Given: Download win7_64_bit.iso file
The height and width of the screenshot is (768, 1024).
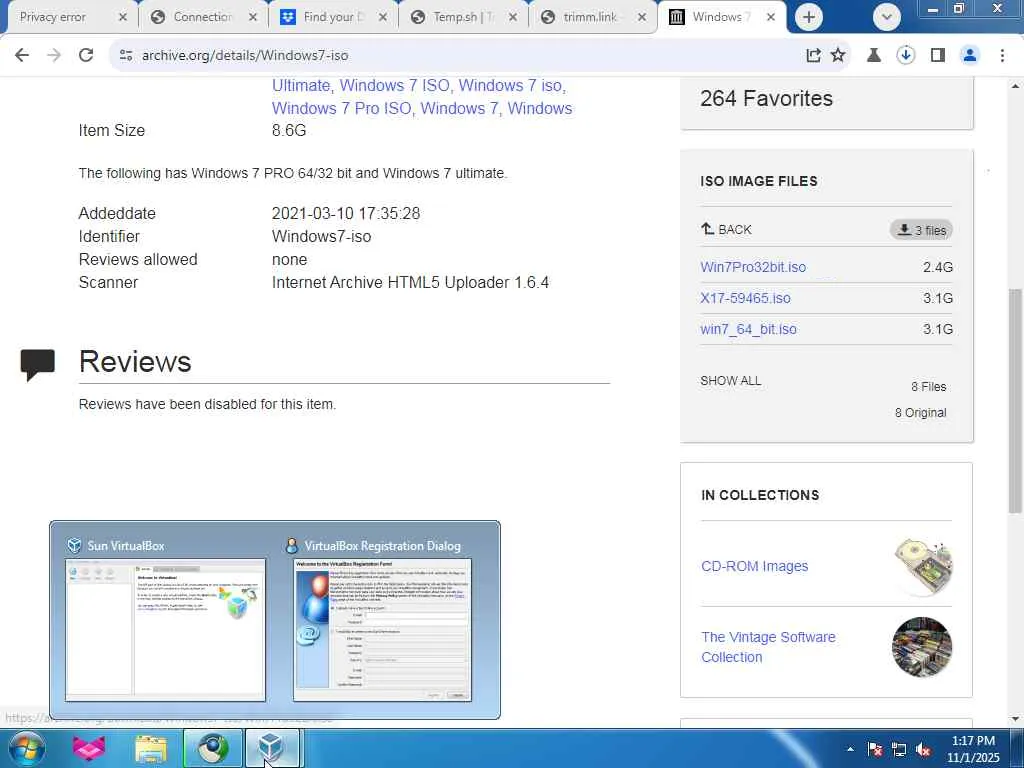Looking at the screenshot, I should (x=748, y=329).
